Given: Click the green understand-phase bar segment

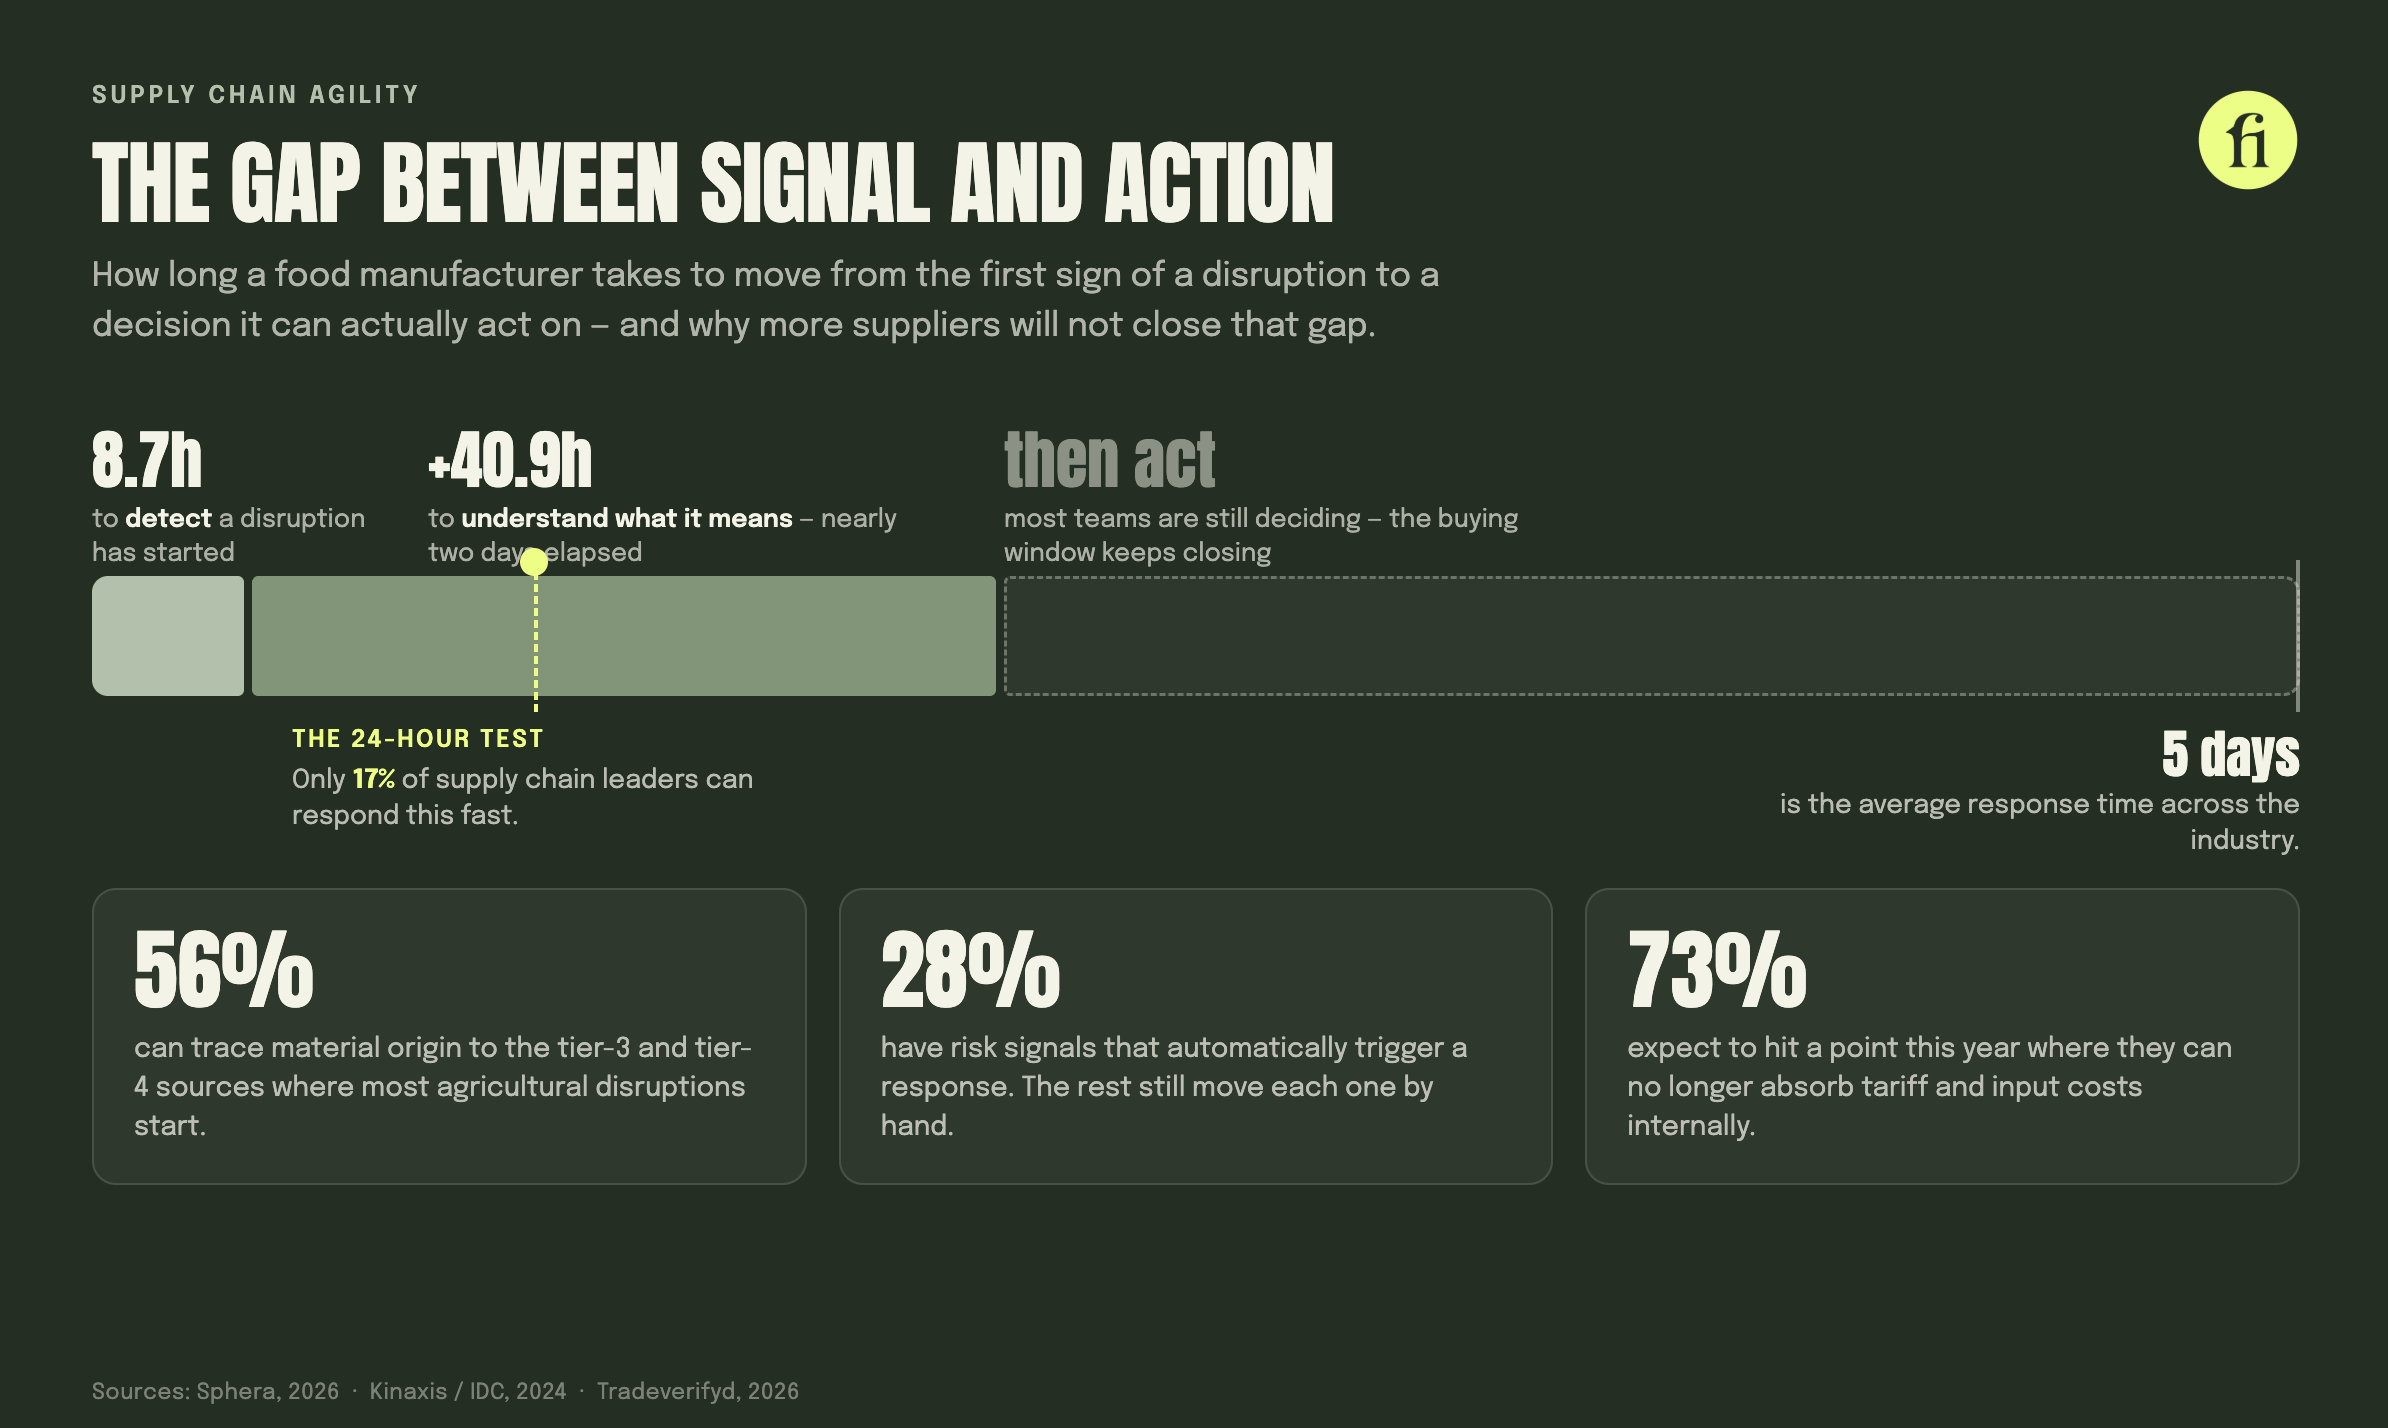Looking at the screenshot, I should [x=624, y=635].
